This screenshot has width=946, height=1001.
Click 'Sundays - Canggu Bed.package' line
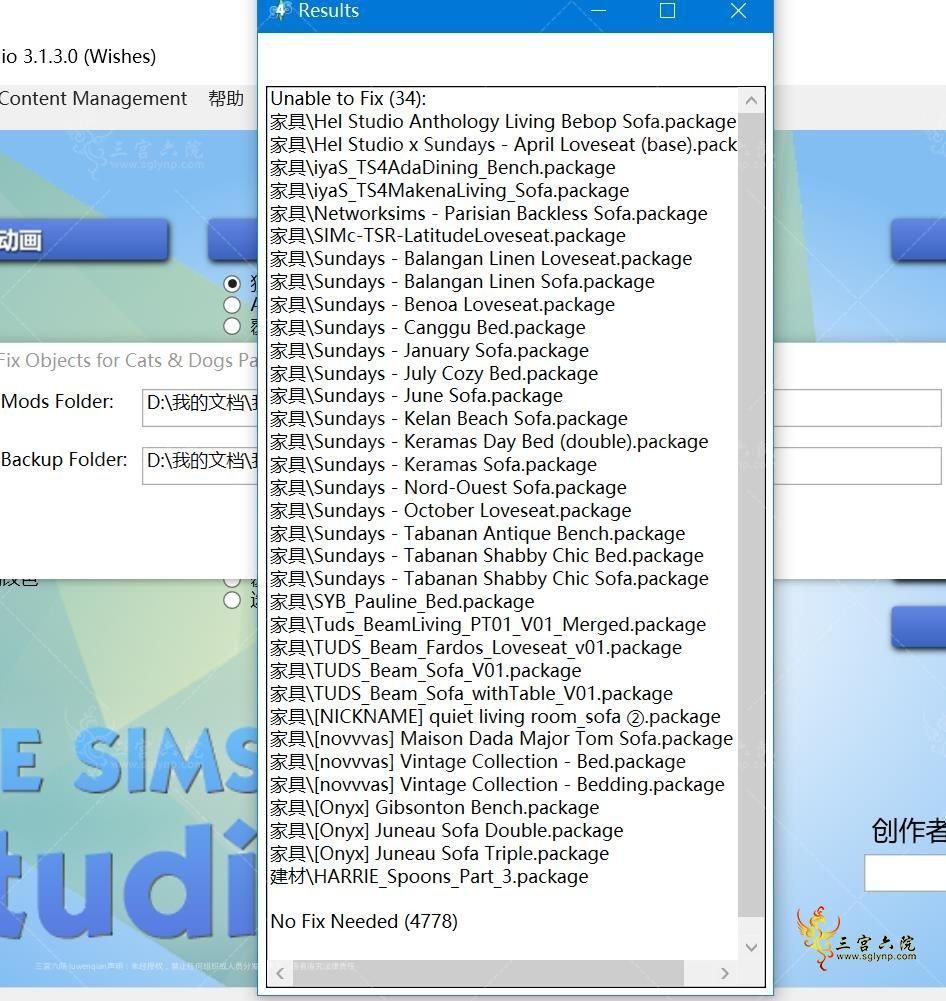pyautogui.click(x=427, y=327)
